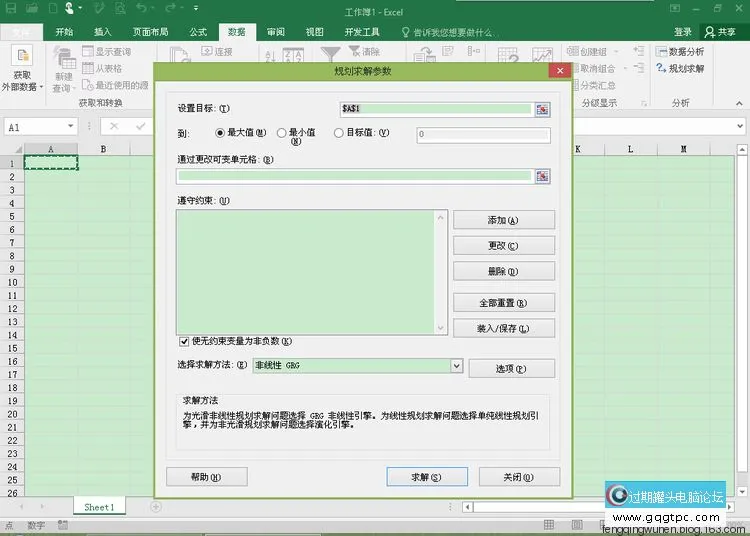The width and height of the screenshot is (750, 536).
Task: Click the 共享 share icon
Action: (720, 32)
